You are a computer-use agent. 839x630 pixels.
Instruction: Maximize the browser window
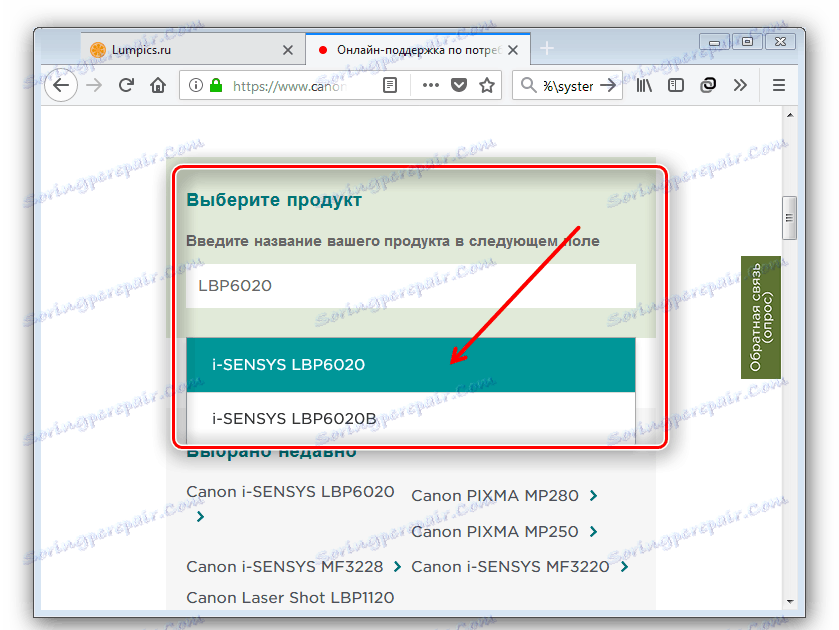[x=748, y=42]
